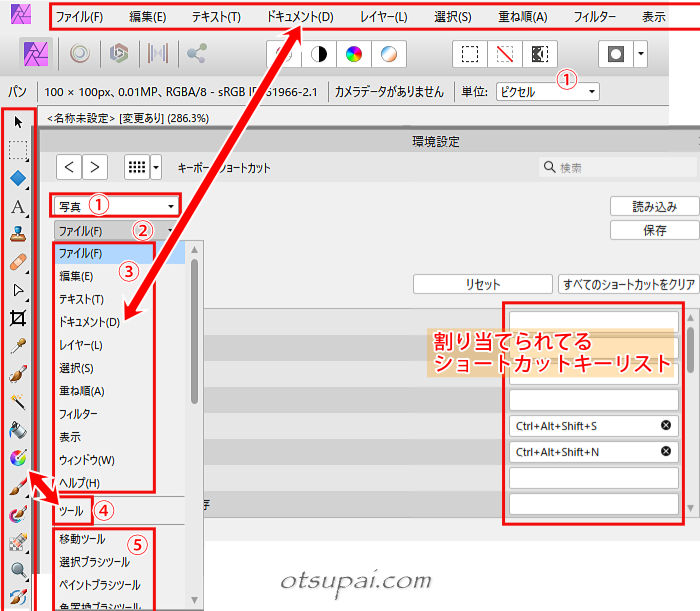Click the rectangular marquee select-all toolbar icon
Viewport: 700px width, 611px height.
pyautogui.click(x=469, y=54)
